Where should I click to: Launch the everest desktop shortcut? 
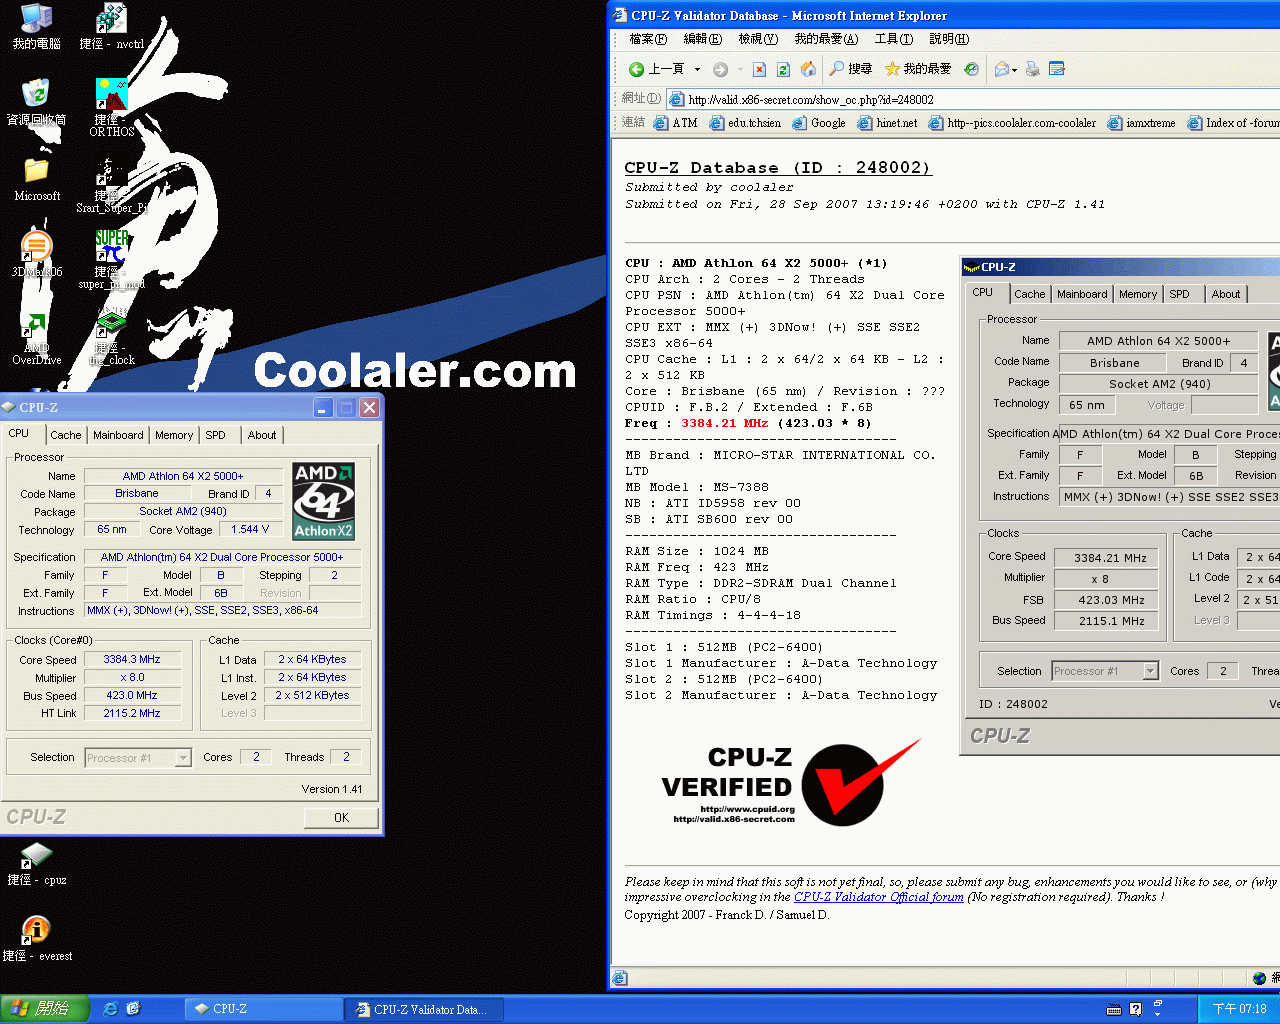pos(37,939)
